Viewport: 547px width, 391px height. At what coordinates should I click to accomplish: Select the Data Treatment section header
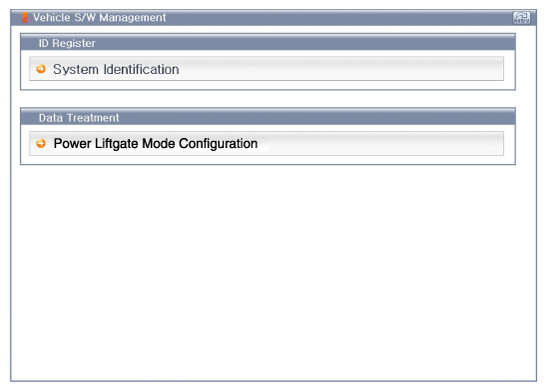click(268, 117)
